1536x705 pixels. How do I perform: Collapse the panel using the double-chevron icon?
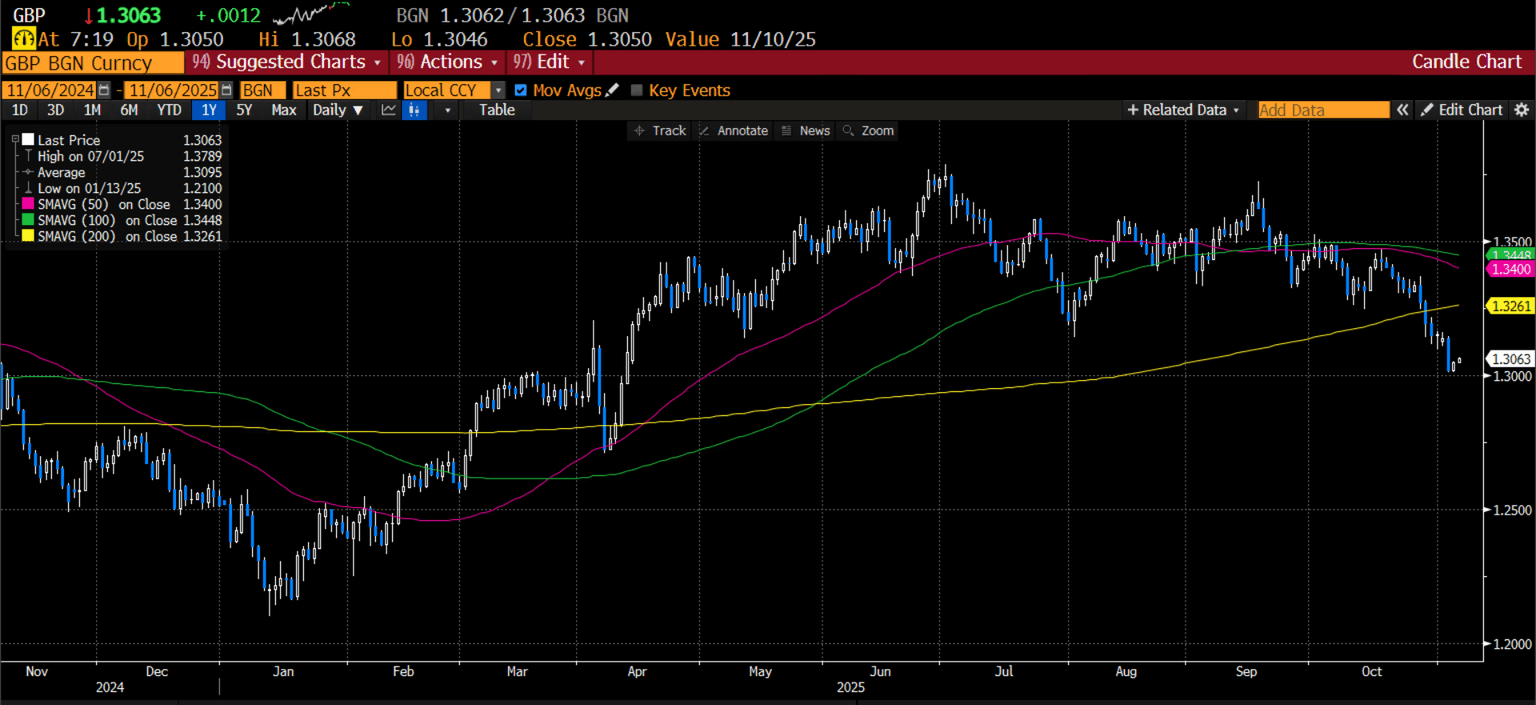[1403, 110]
